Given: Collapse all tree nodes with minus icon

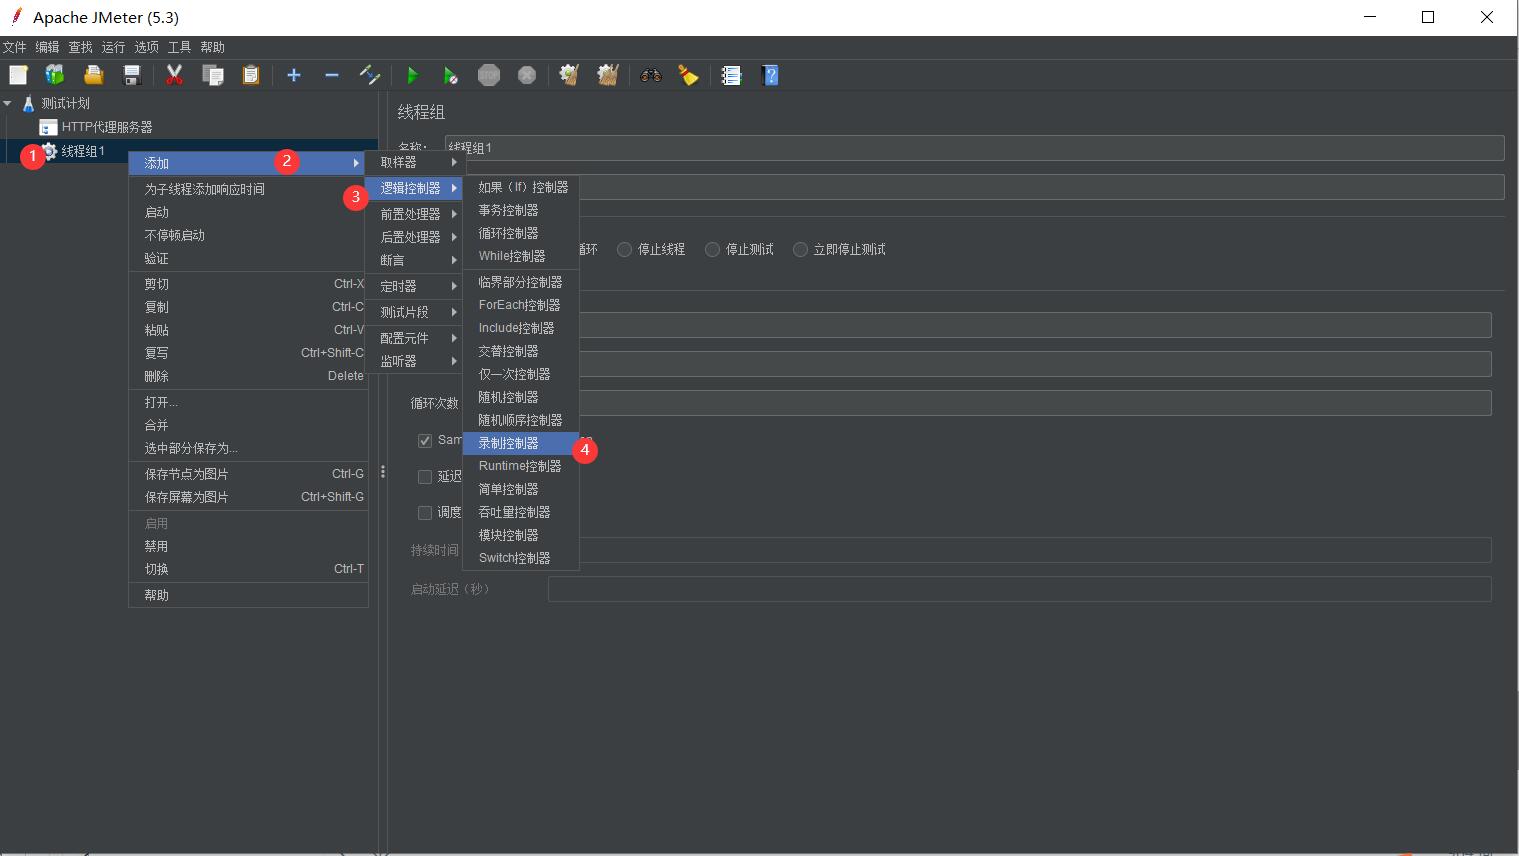Looking at the screenshot, I should tap(332, 75).
